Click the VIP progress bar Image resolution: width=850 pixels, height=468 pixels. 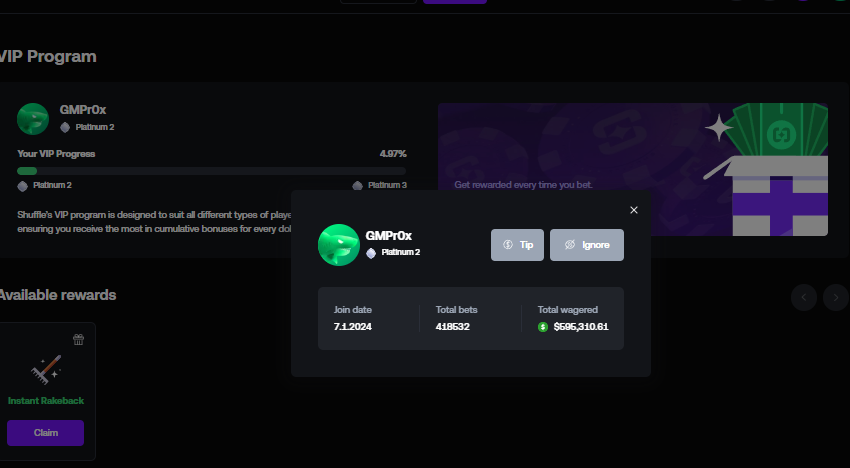coord(211,171)
